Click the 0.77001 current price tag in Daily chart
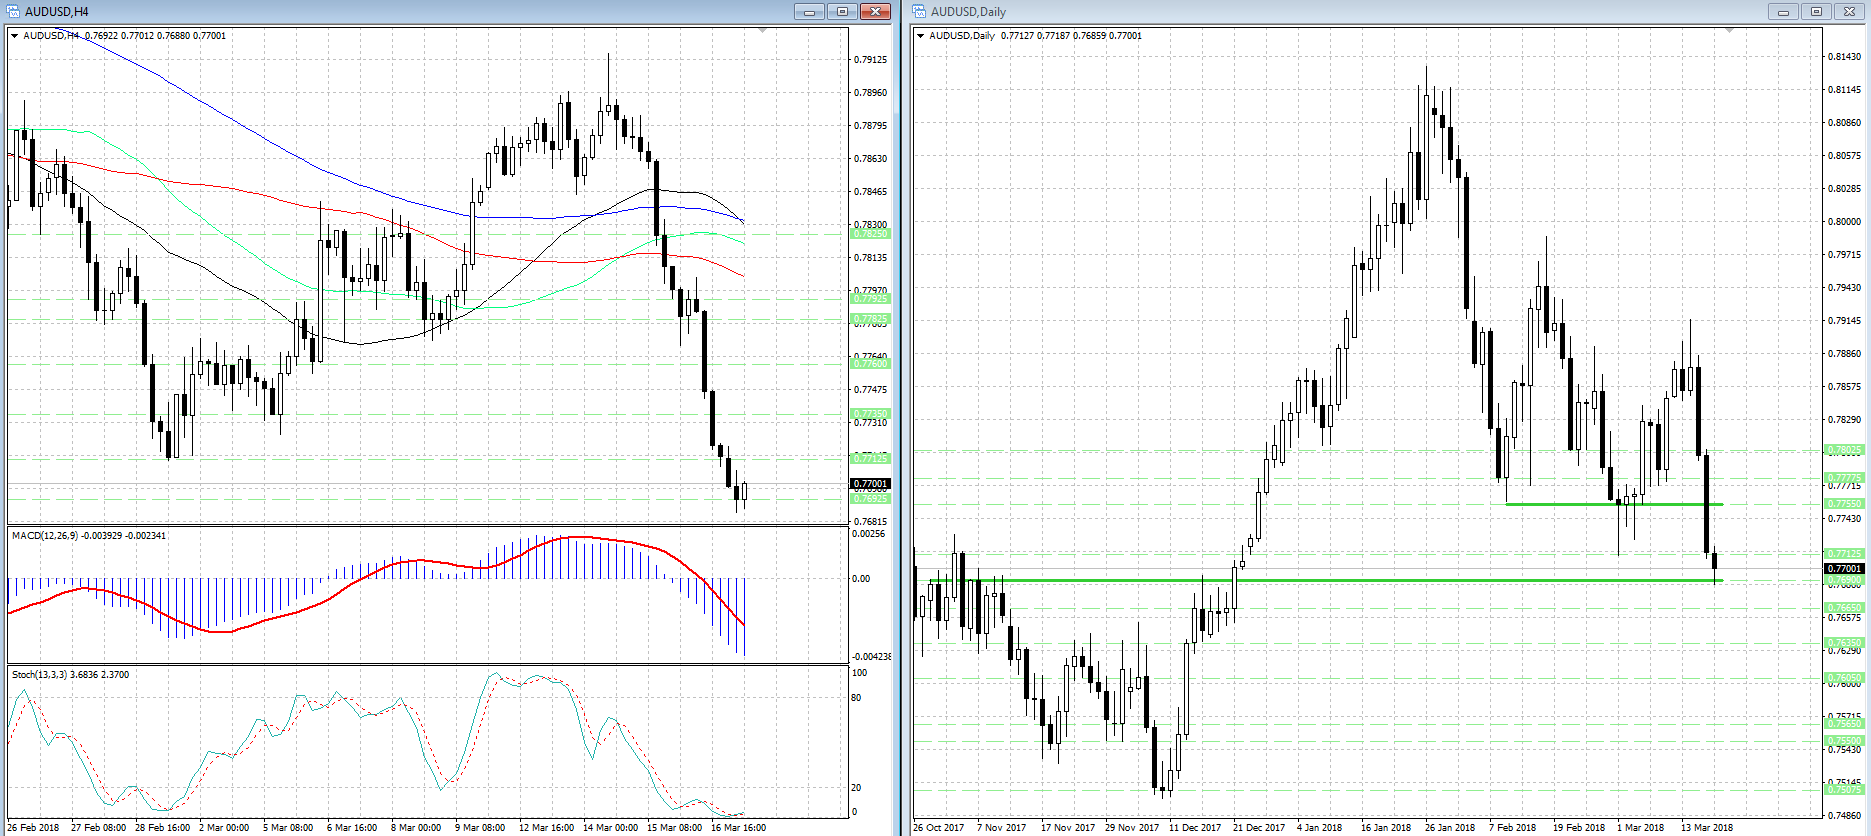 [1844, 568]
